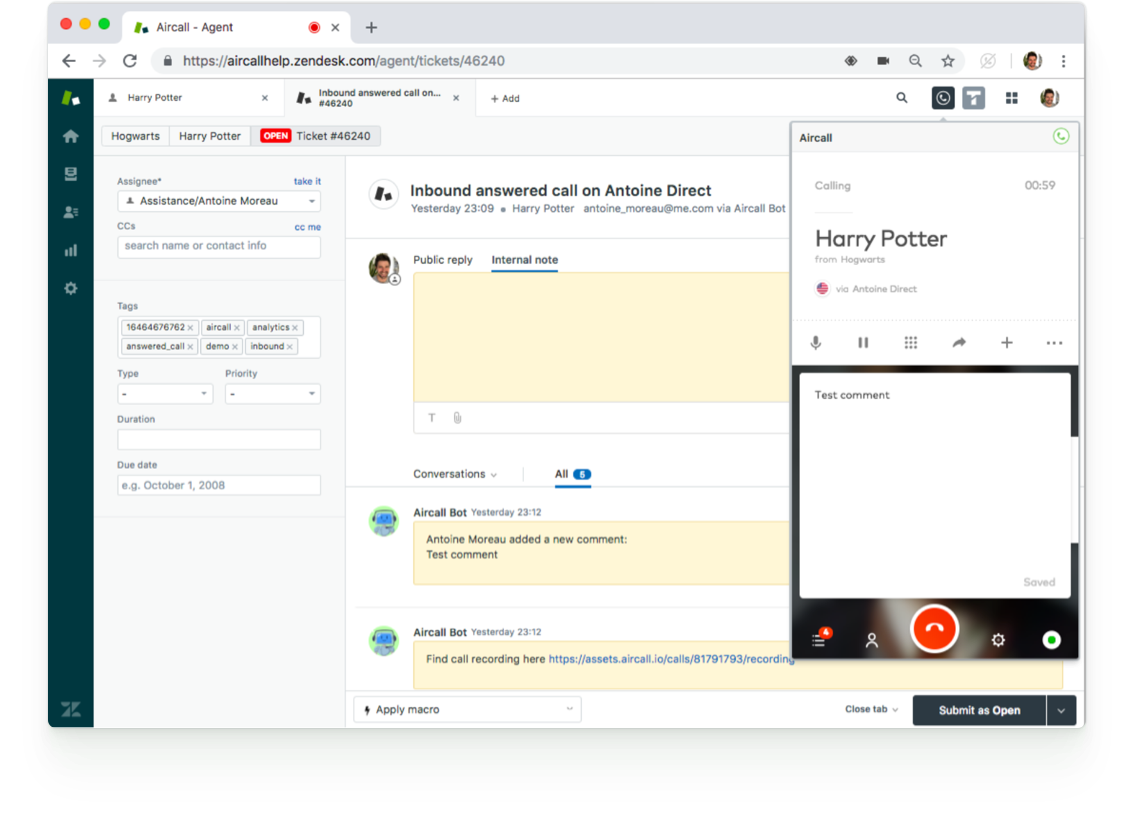
Task: Click the Aircall call notes text area
Action: coord(934,485)
